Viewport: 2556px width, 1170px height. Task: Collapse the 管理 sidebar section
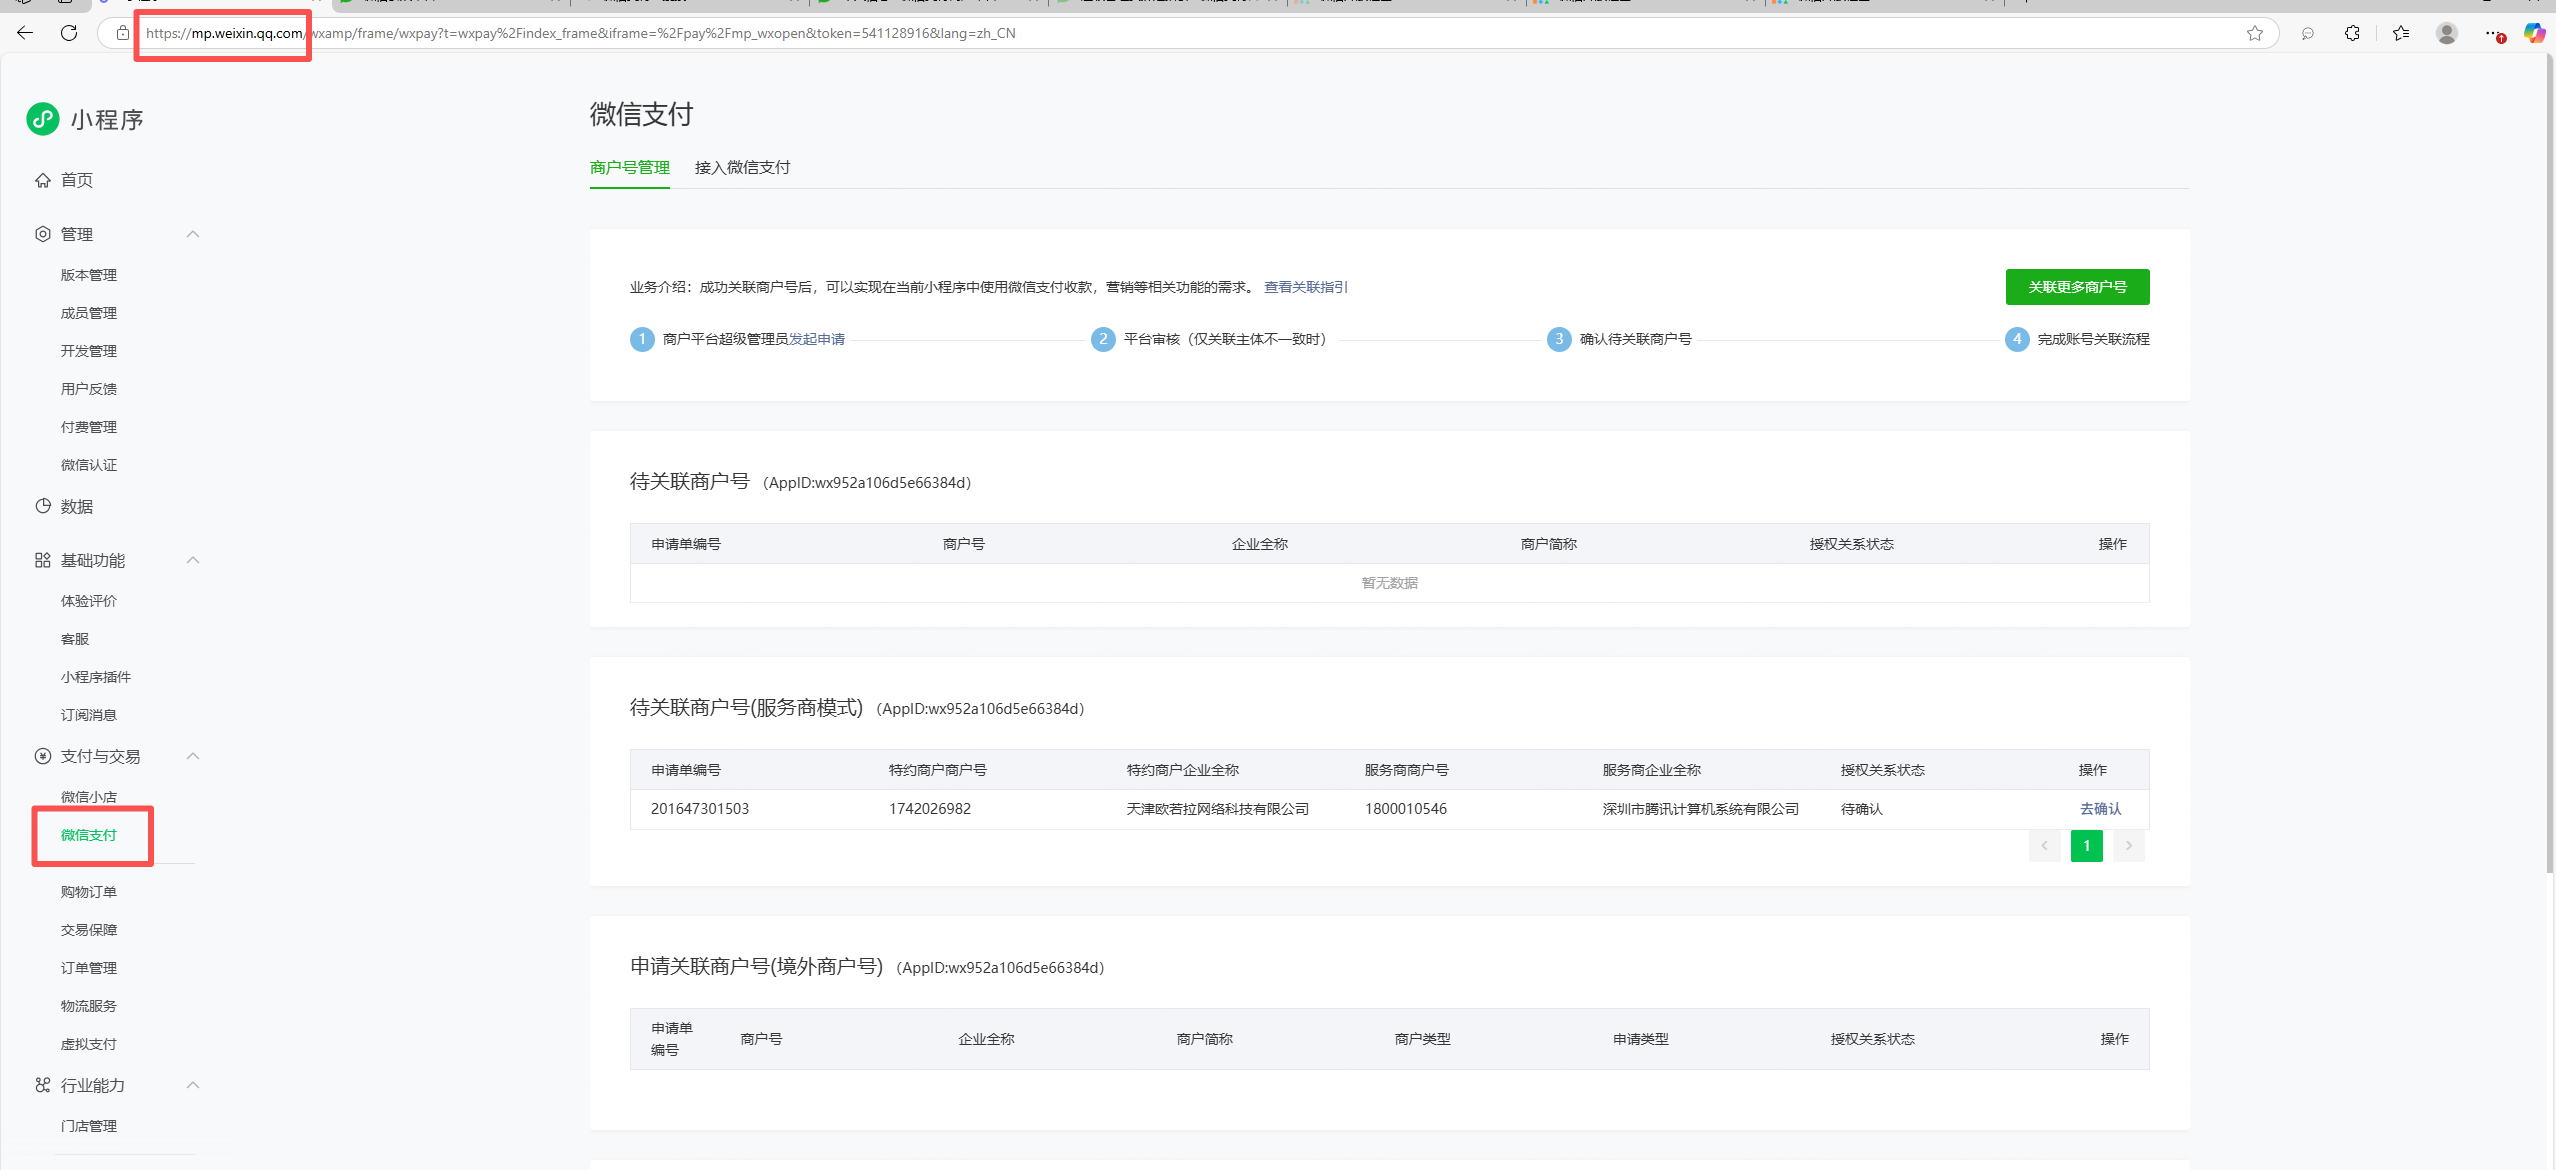pyautogui.click(x=193, y=234)
